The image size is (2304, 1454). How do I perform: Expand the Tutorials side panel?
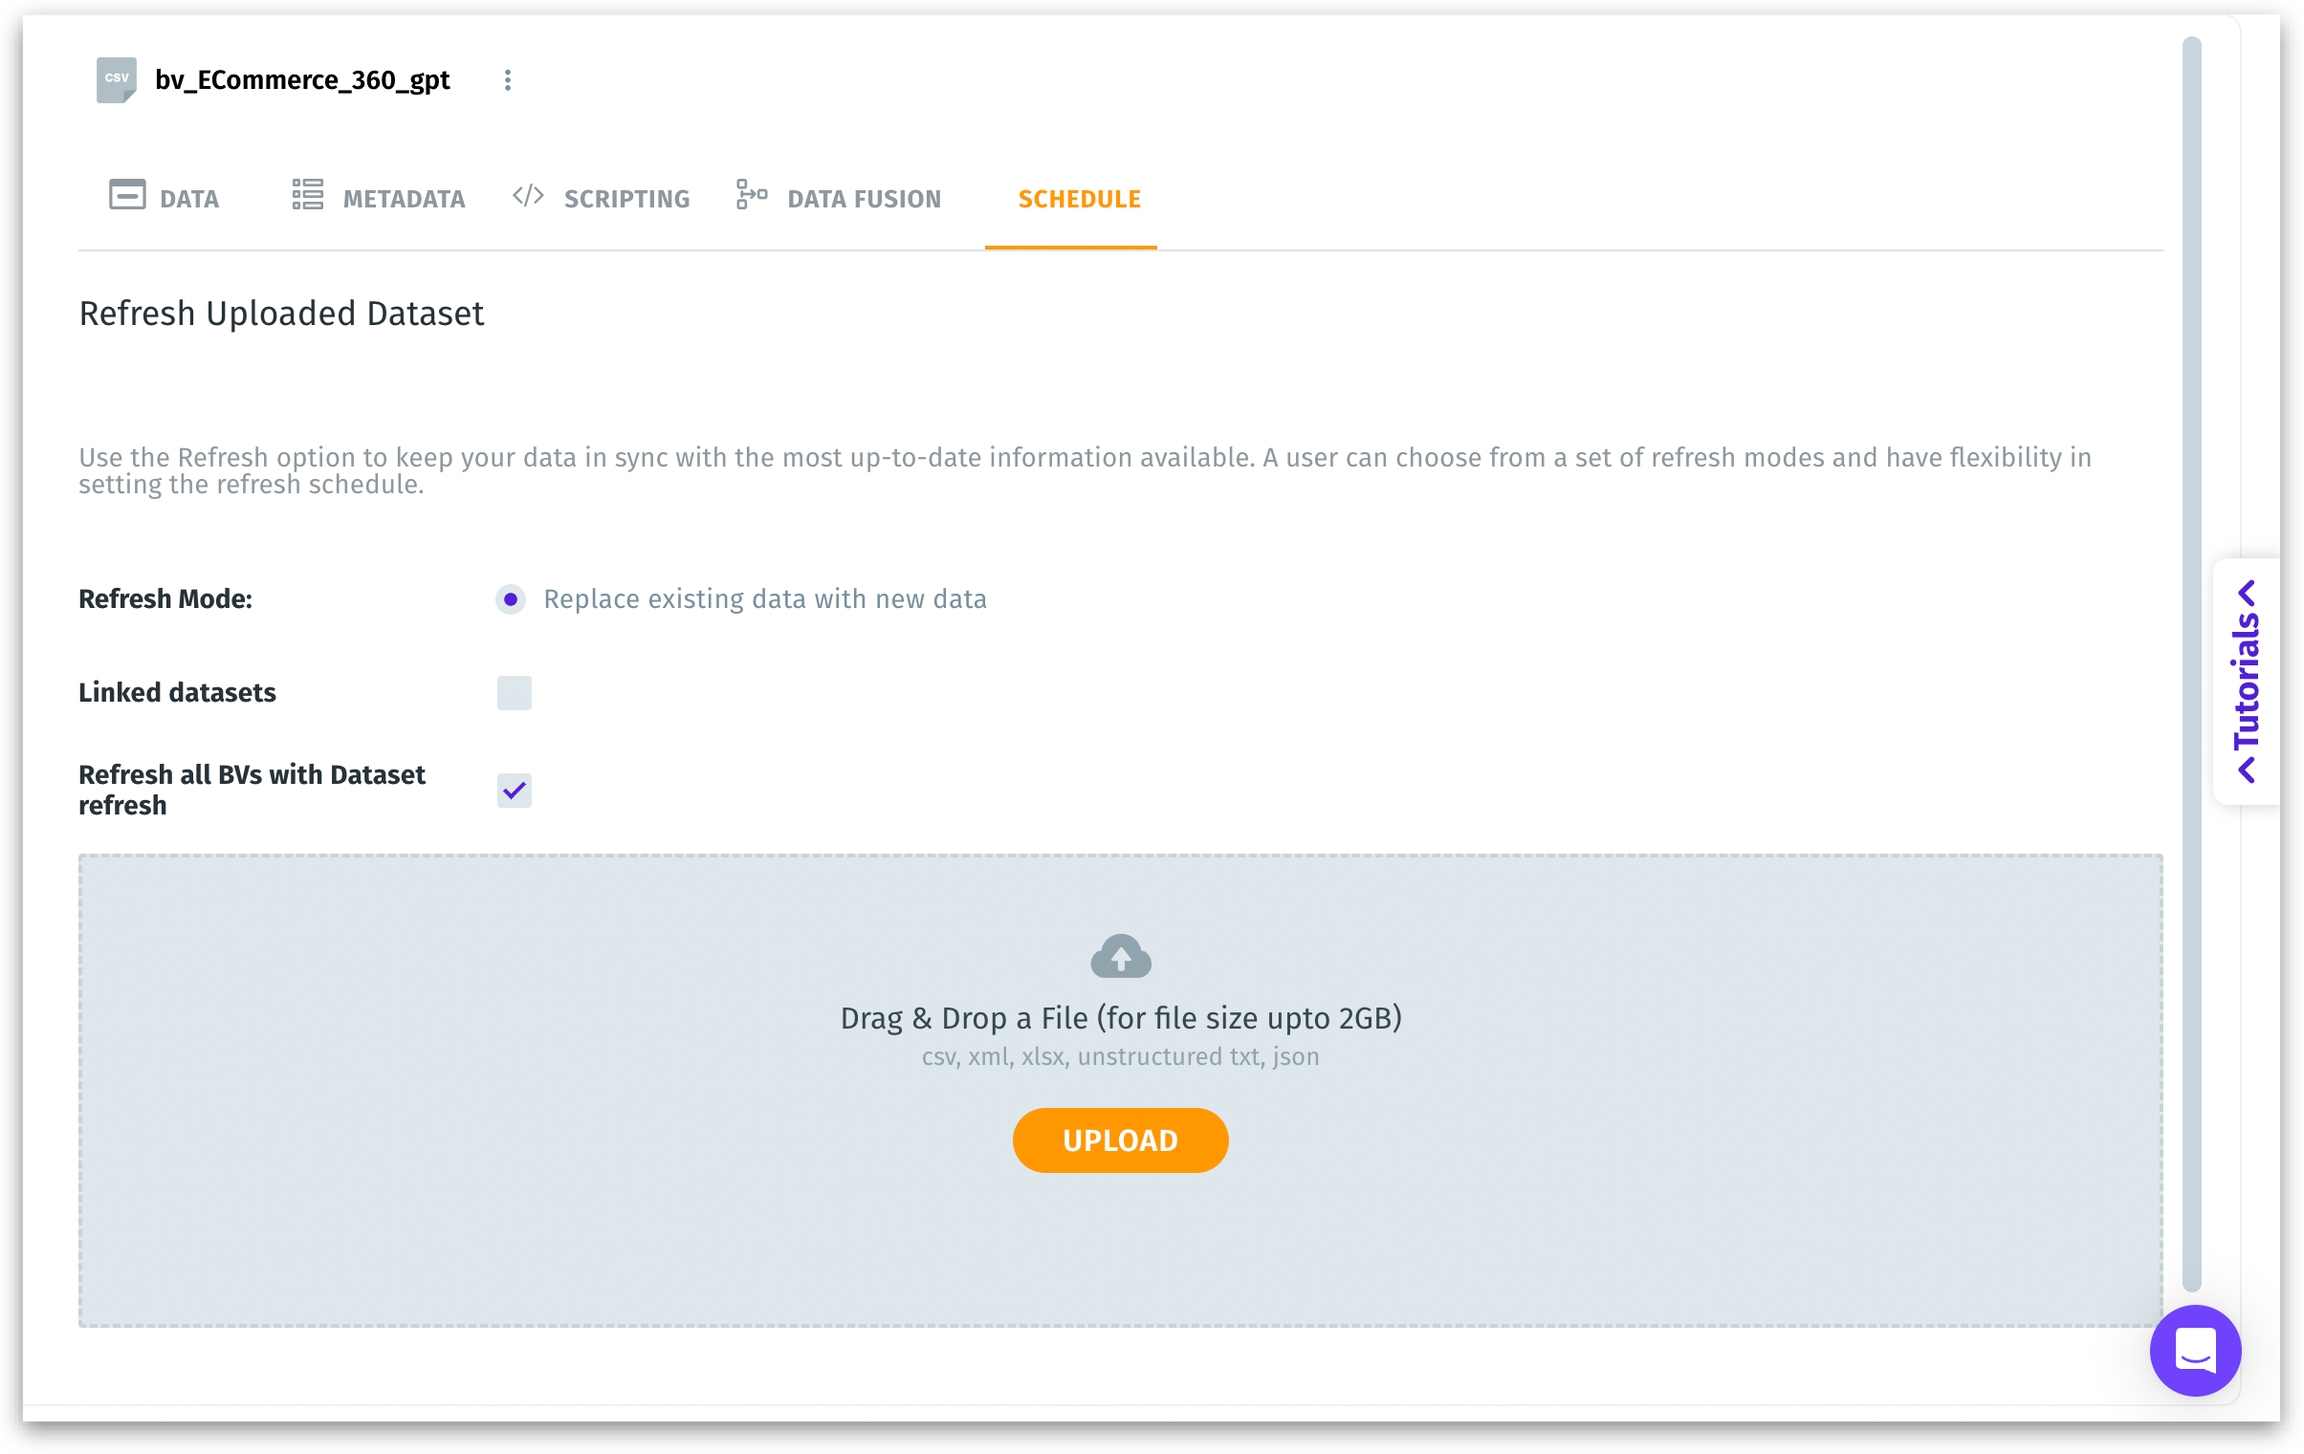point(2246,682)
